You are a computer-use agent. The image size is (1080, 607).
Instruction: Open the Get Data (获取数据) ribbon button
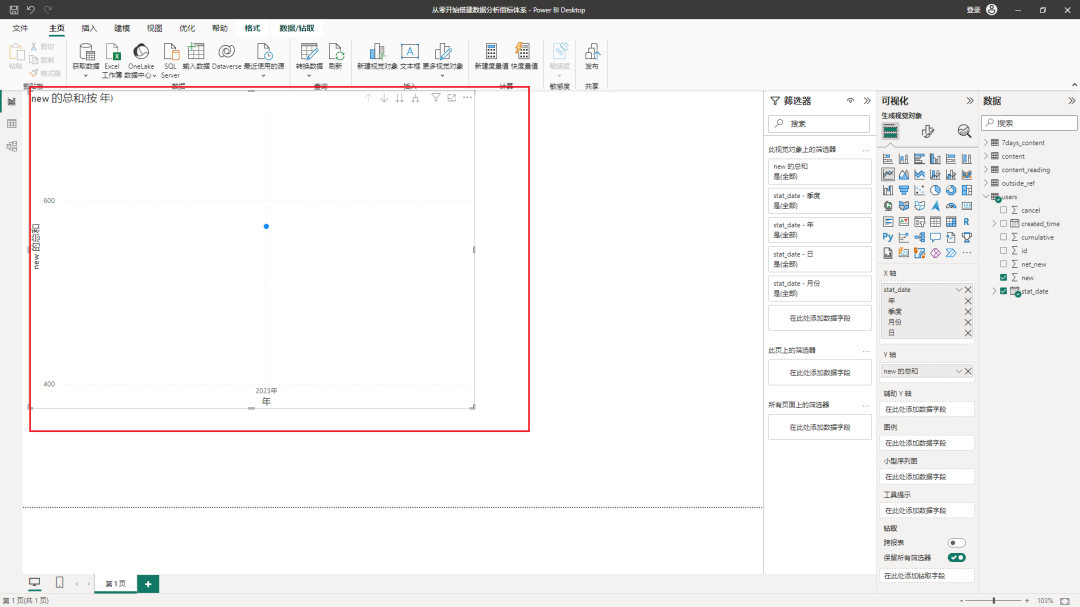click(85, 57)
